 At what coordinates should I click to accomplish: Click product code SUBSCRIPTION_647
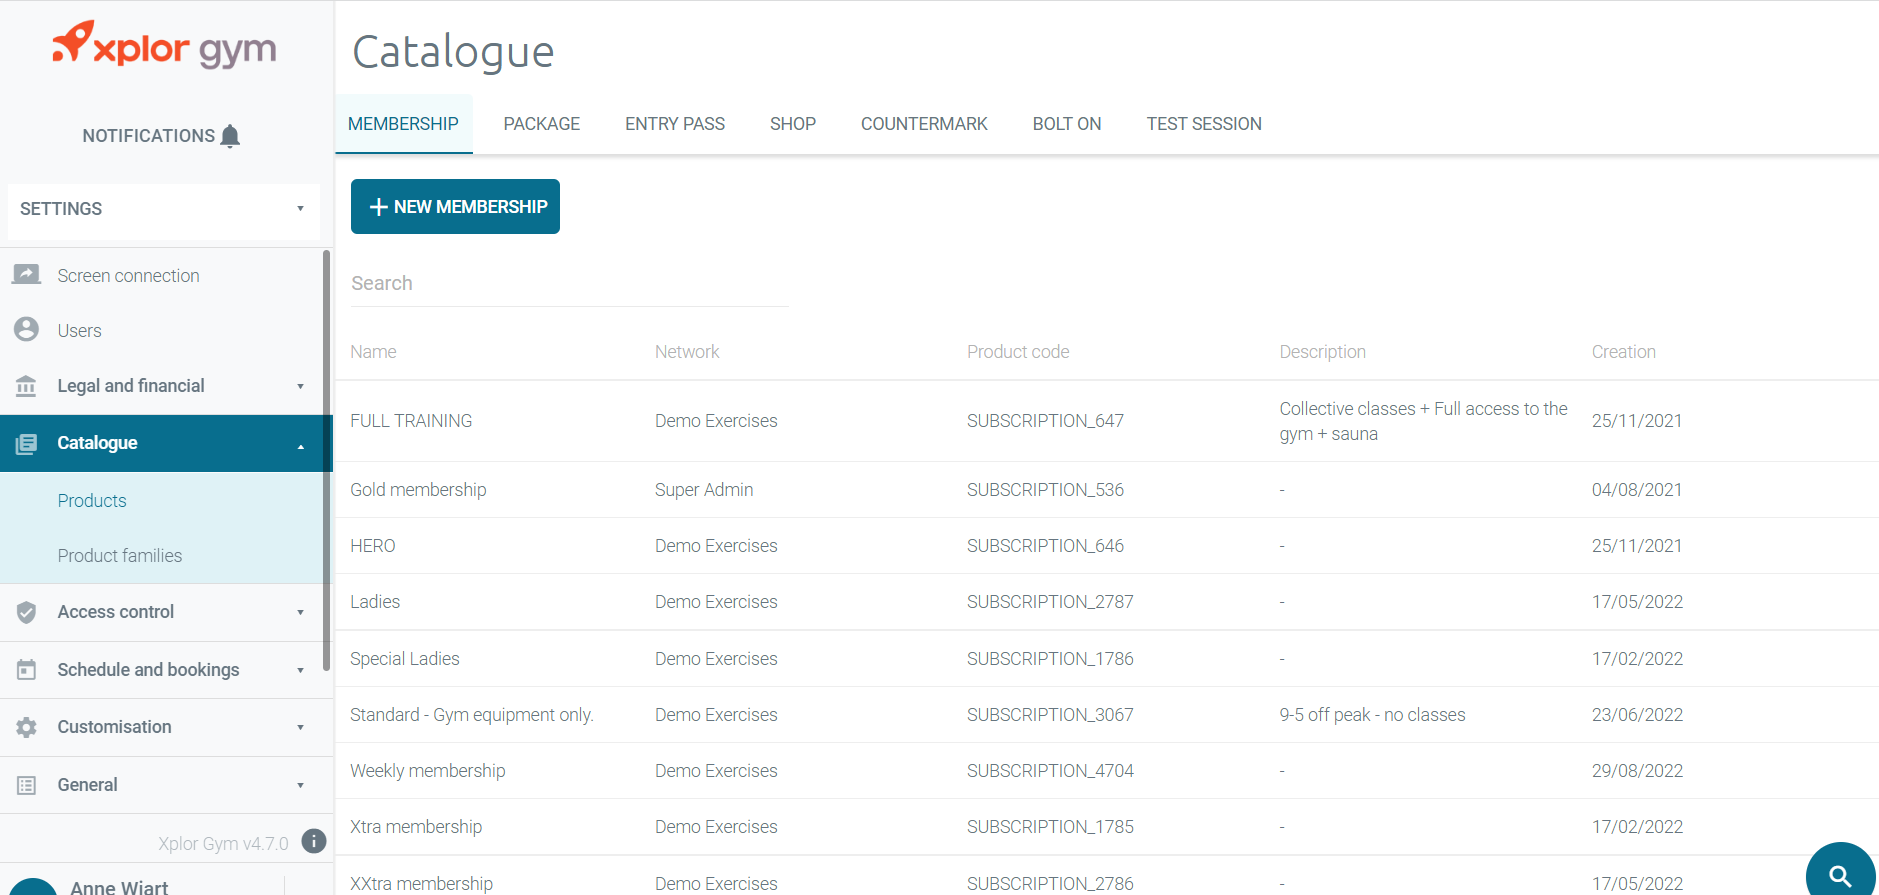[1045, 421]
